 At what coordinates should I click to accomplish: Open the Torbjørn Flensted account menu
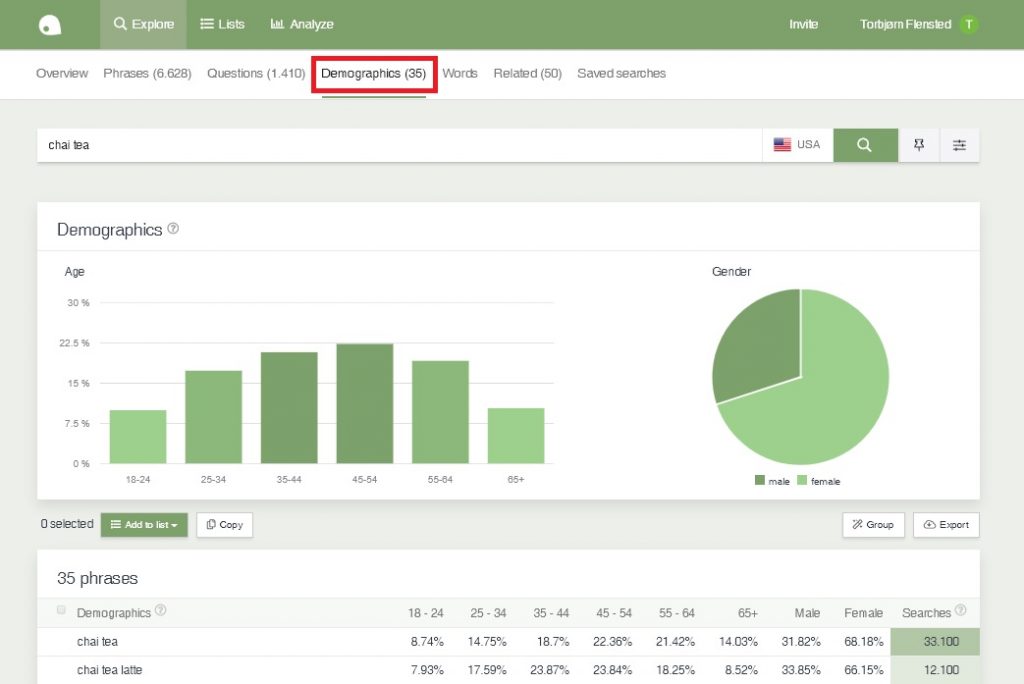point(907,24)
